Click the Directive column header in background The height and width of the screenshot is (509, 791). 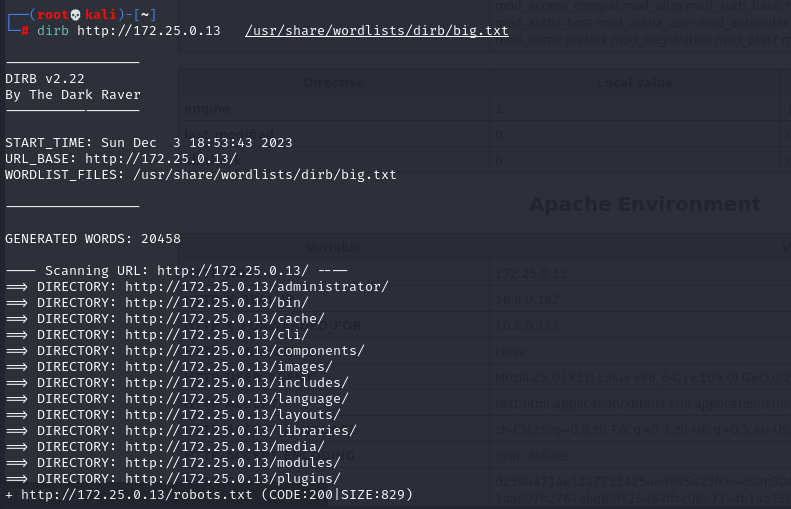334,82
